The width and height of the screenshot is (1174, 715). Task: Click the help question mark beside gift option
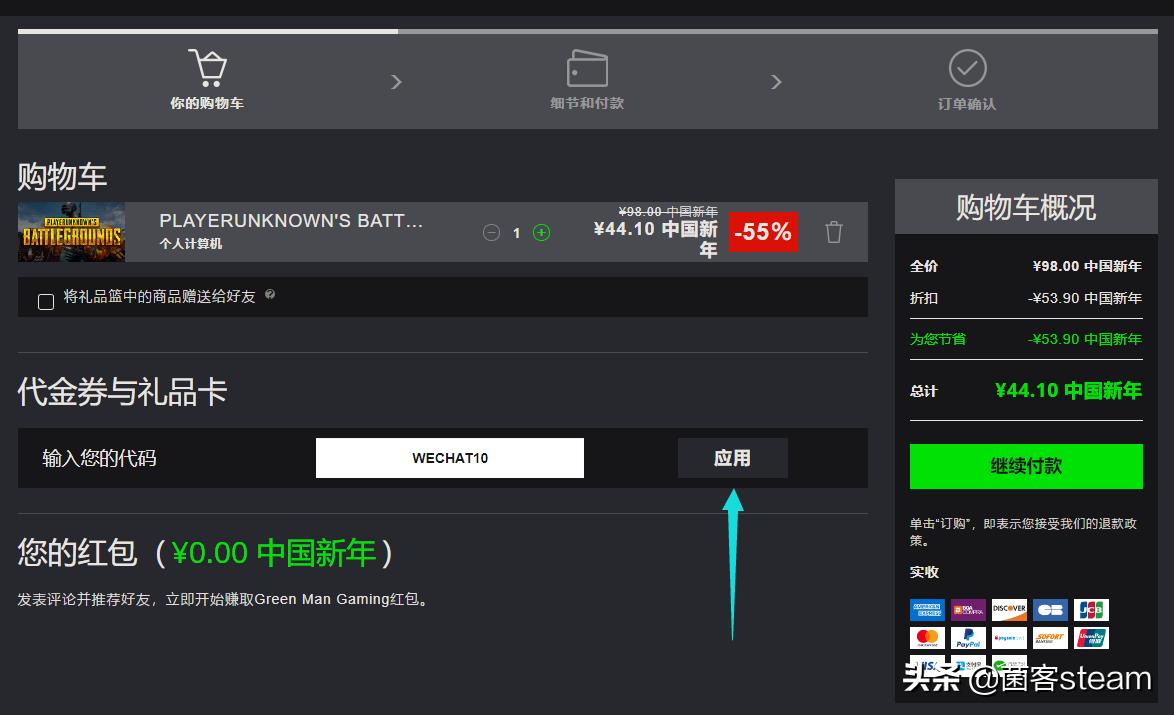[x=270, y=295]
